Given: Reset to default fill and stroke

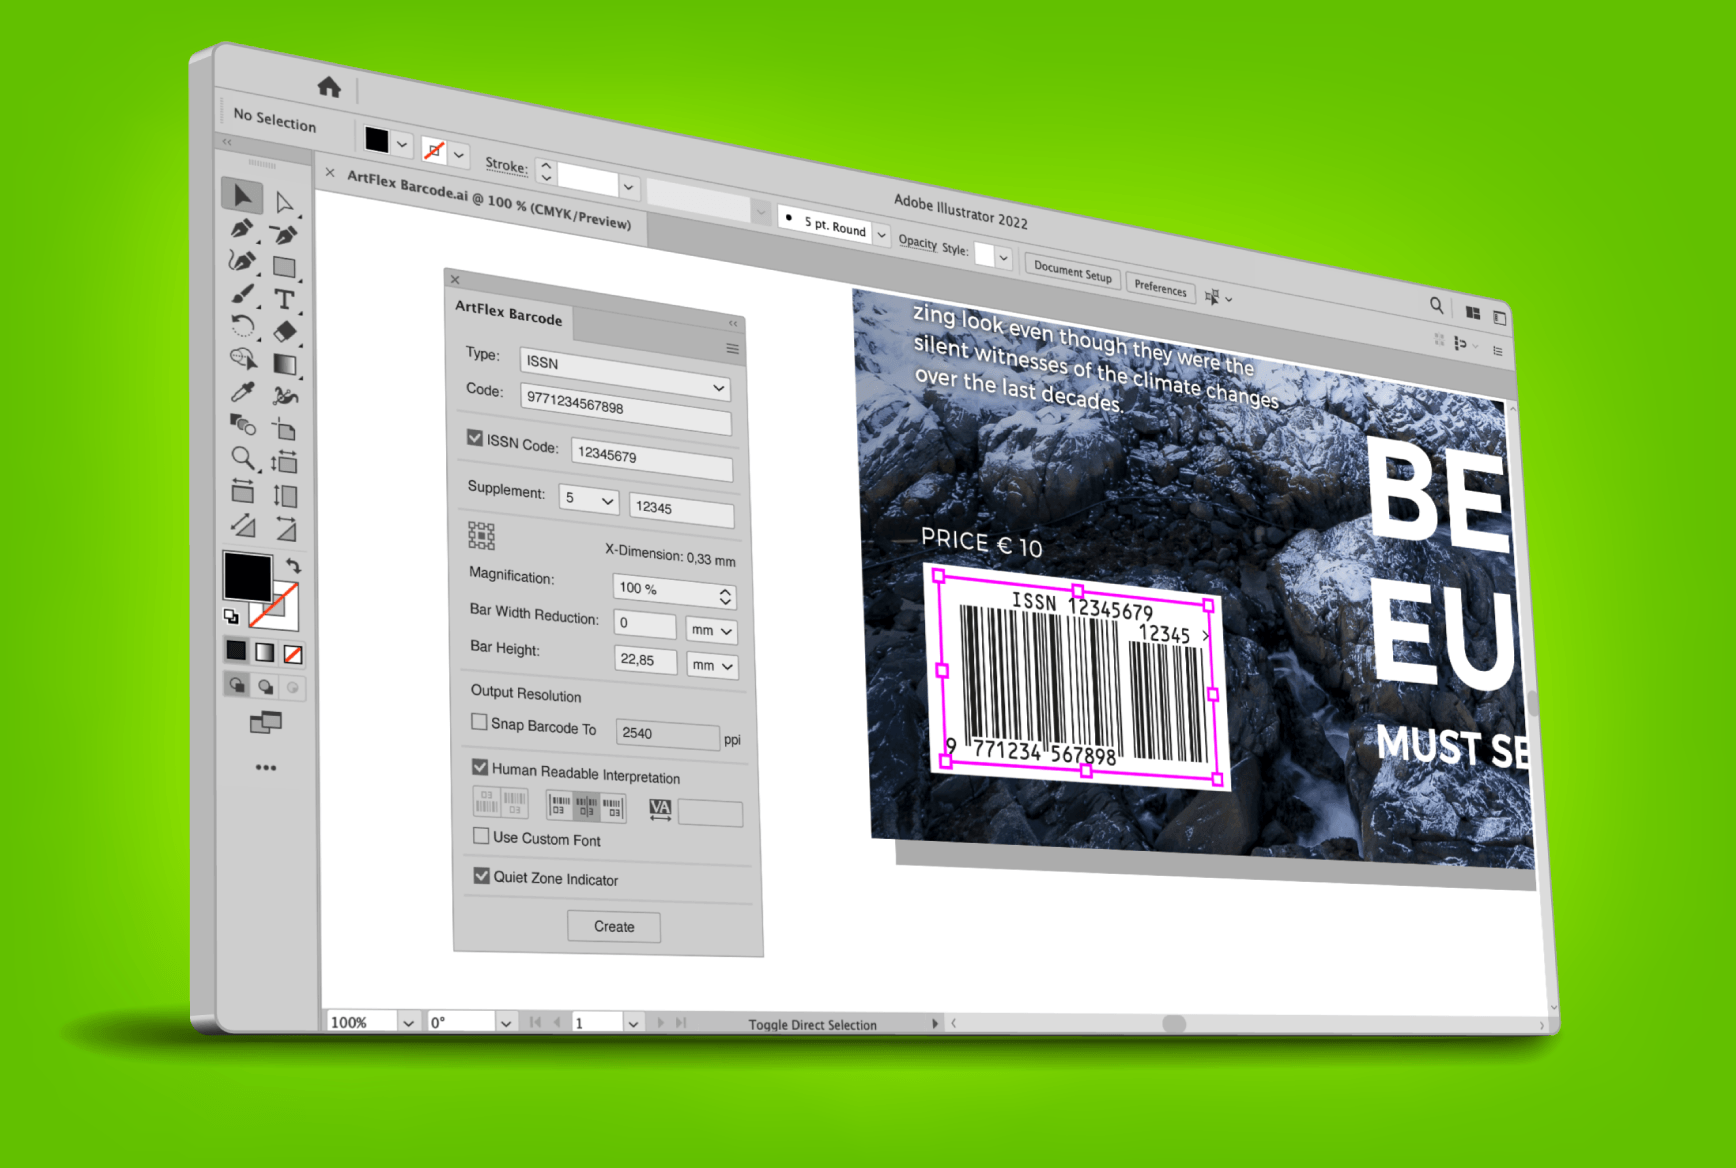Looking at the screenshot, I should click(231, 616).
